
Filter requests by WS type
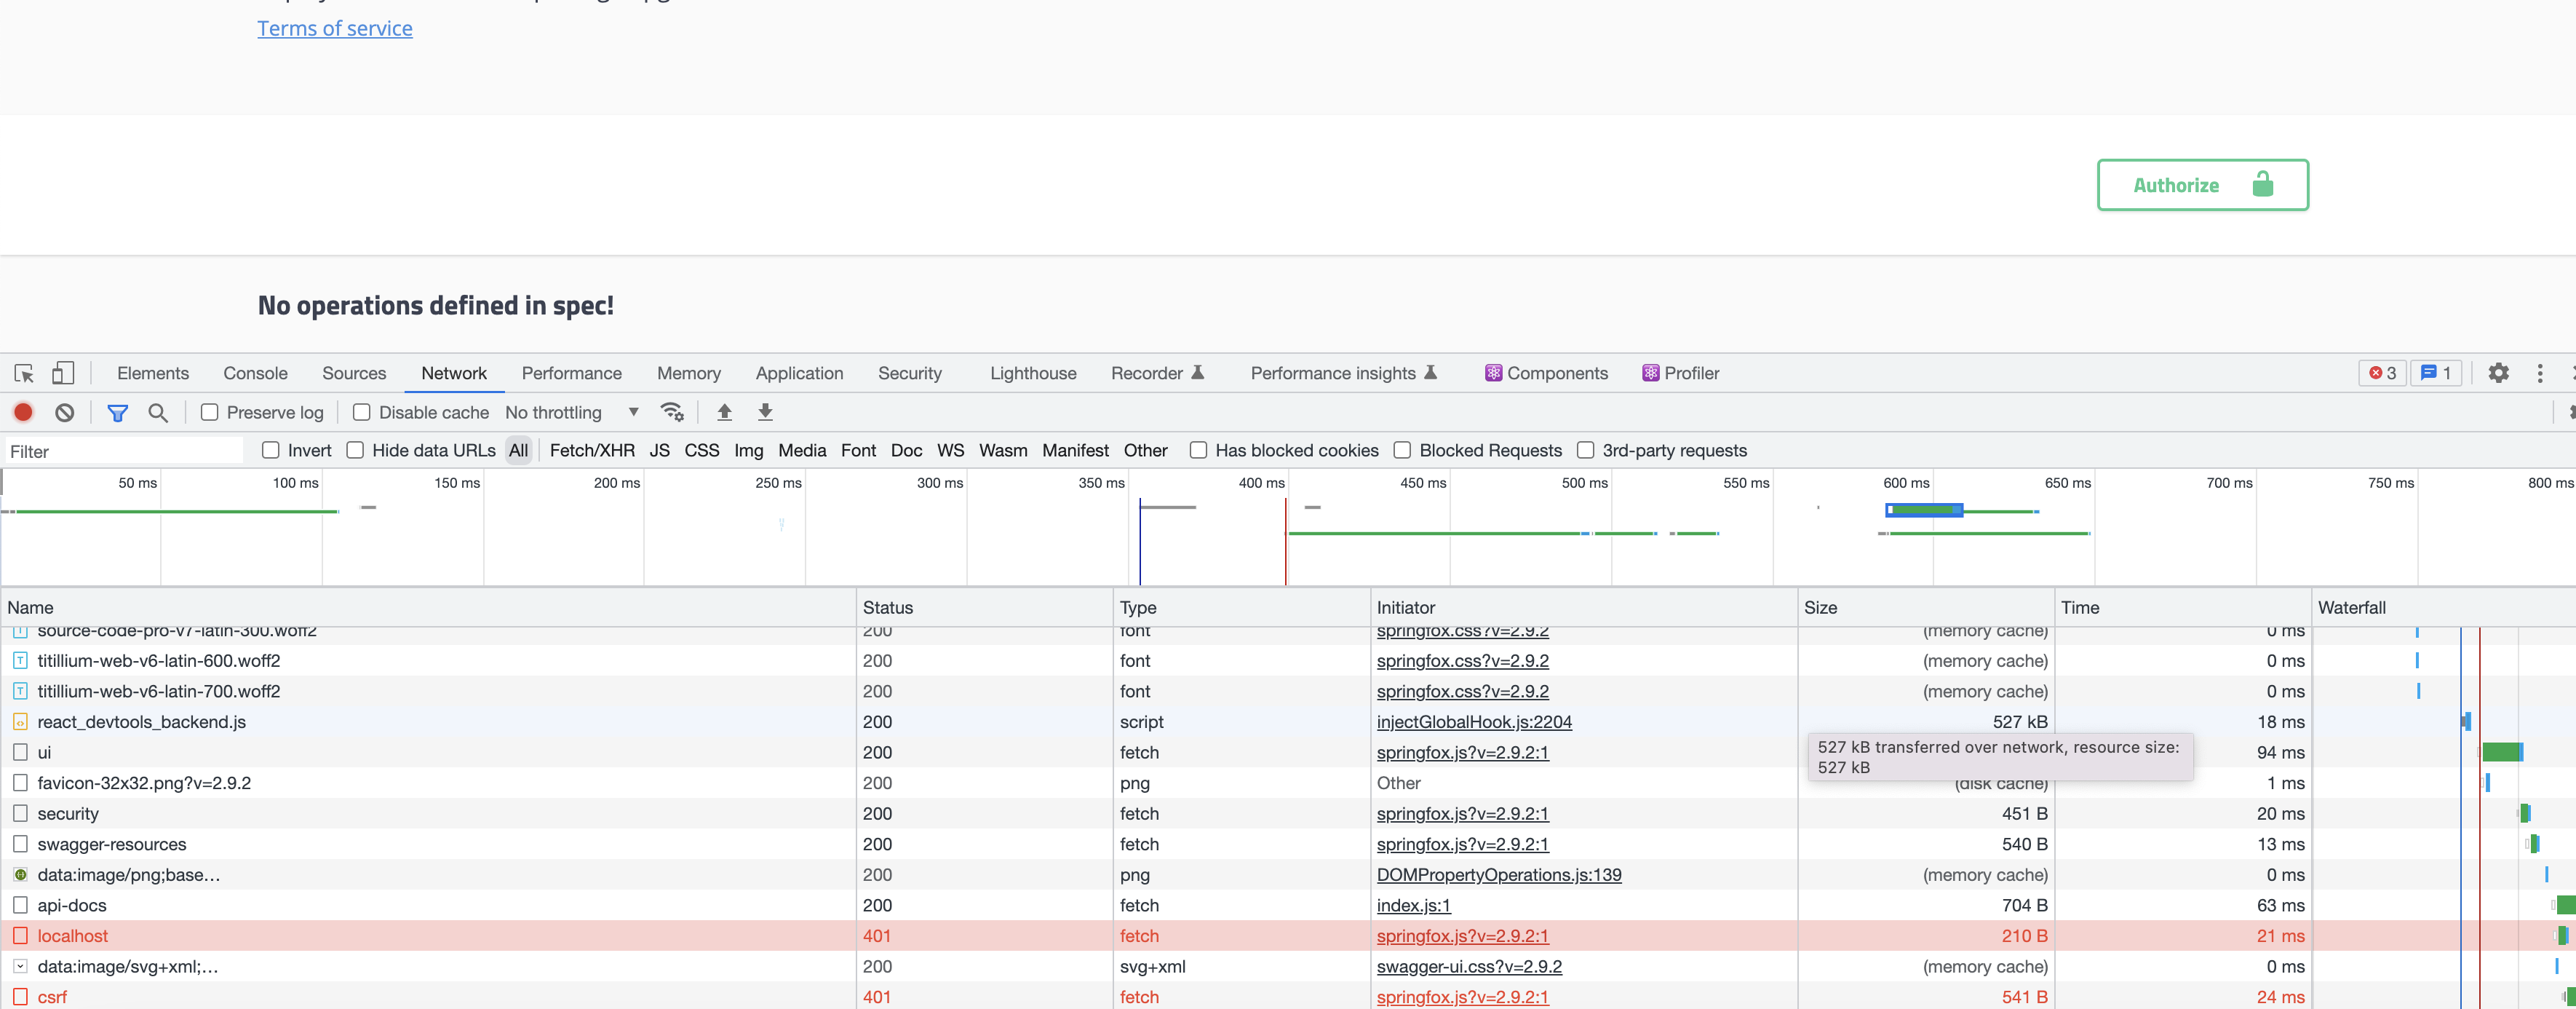(x=950, y=450)
